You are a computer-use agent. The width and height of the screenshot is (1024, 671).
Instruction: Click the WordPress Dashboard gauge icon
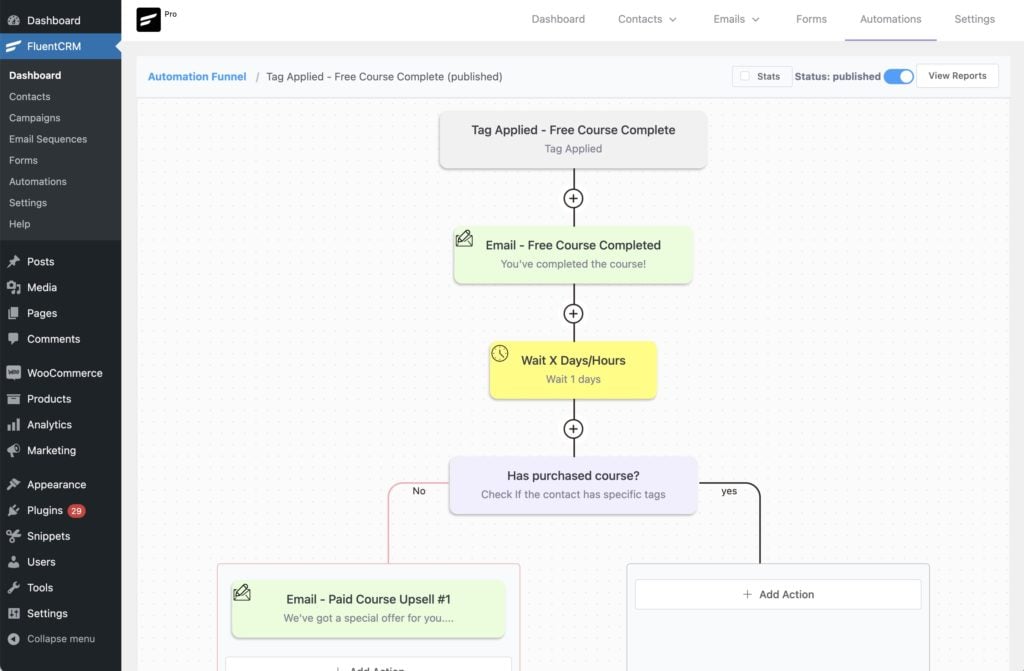point(13,20)
